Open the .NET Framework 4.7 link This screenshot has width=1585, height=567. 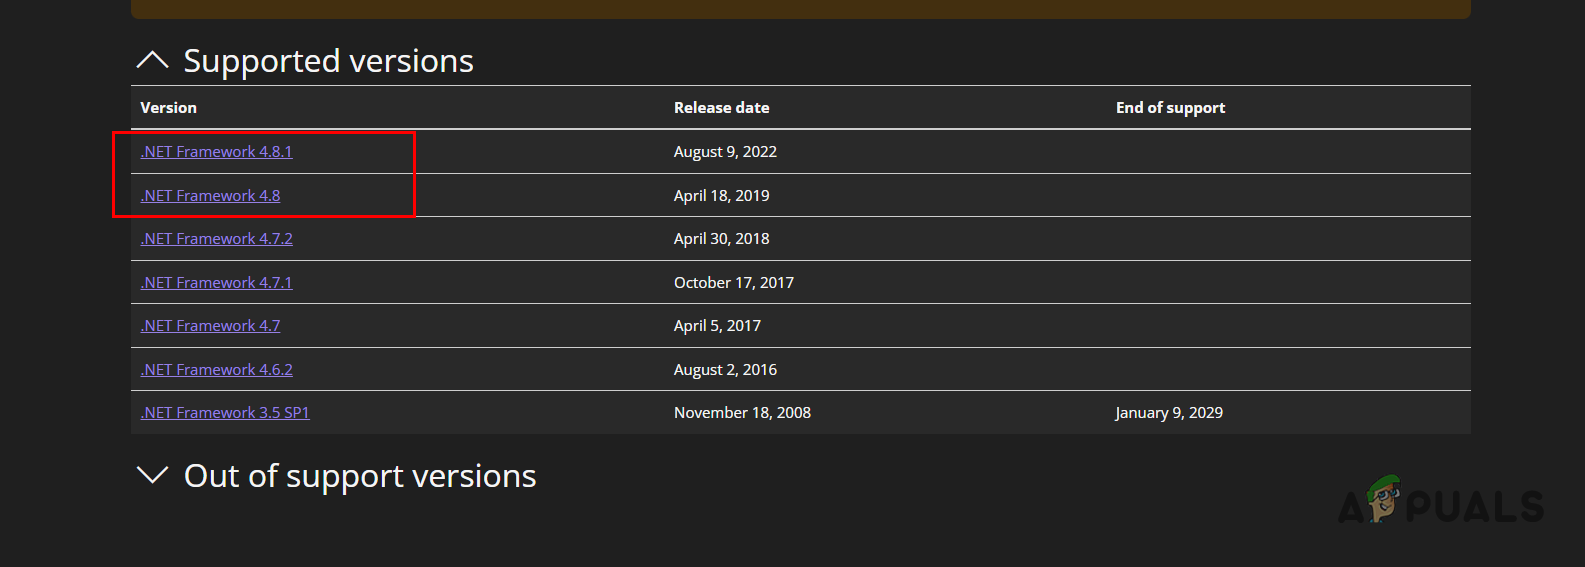[x=210, y=326]
